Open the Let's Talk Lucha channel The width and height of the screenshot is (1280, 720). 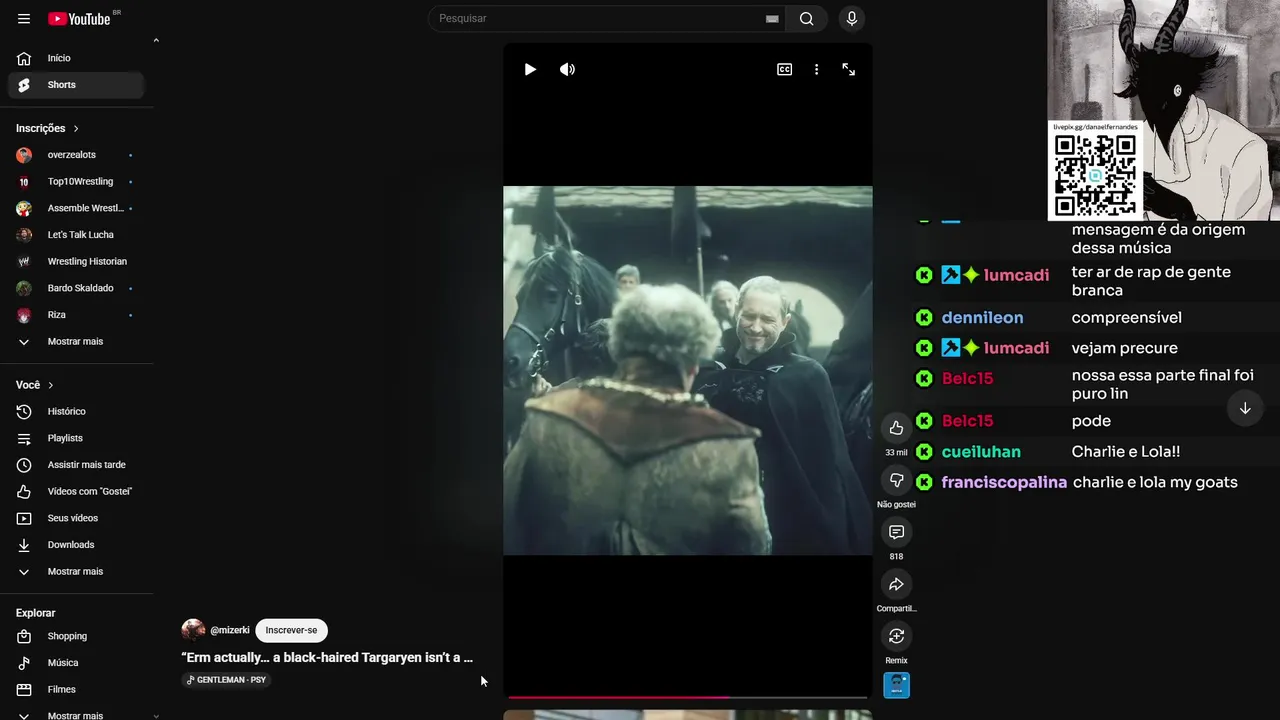pos(76,235)
